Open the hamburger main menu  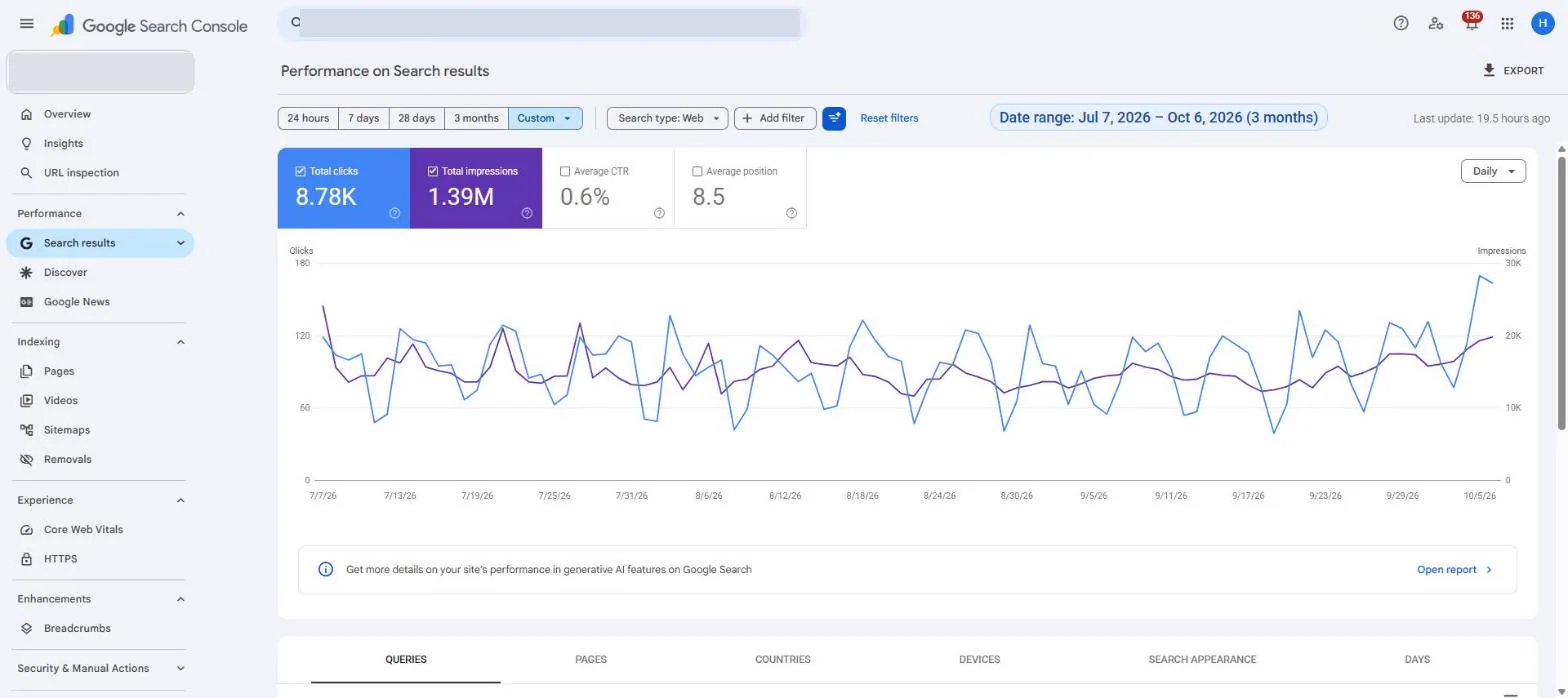point(27,23)
